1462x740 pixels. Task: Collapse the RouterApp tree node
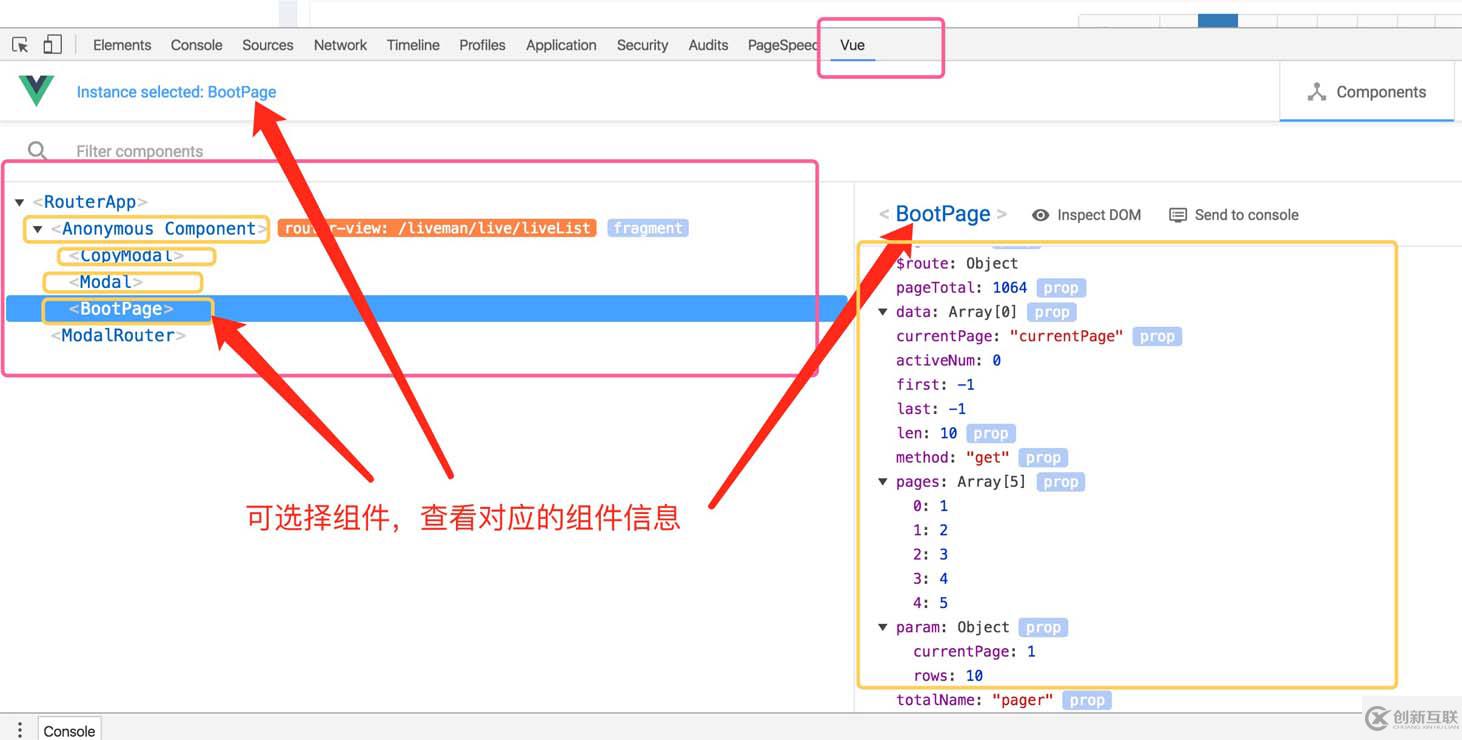point(19,203)
